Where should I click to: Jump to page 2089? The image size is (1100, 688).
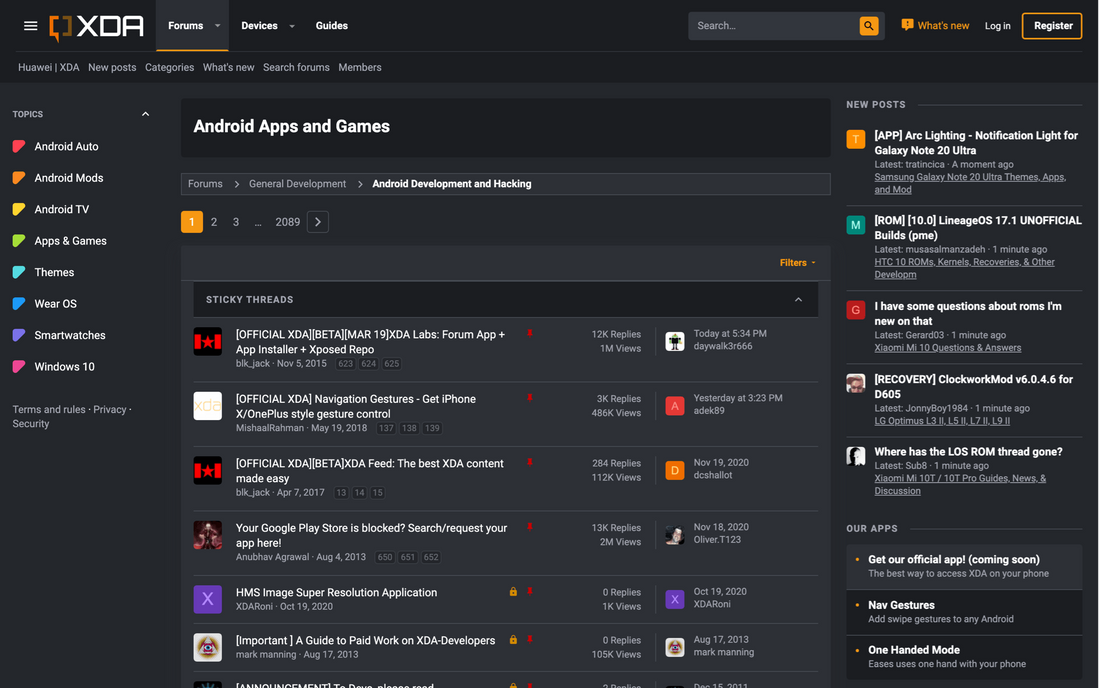[x=287, y=222]
